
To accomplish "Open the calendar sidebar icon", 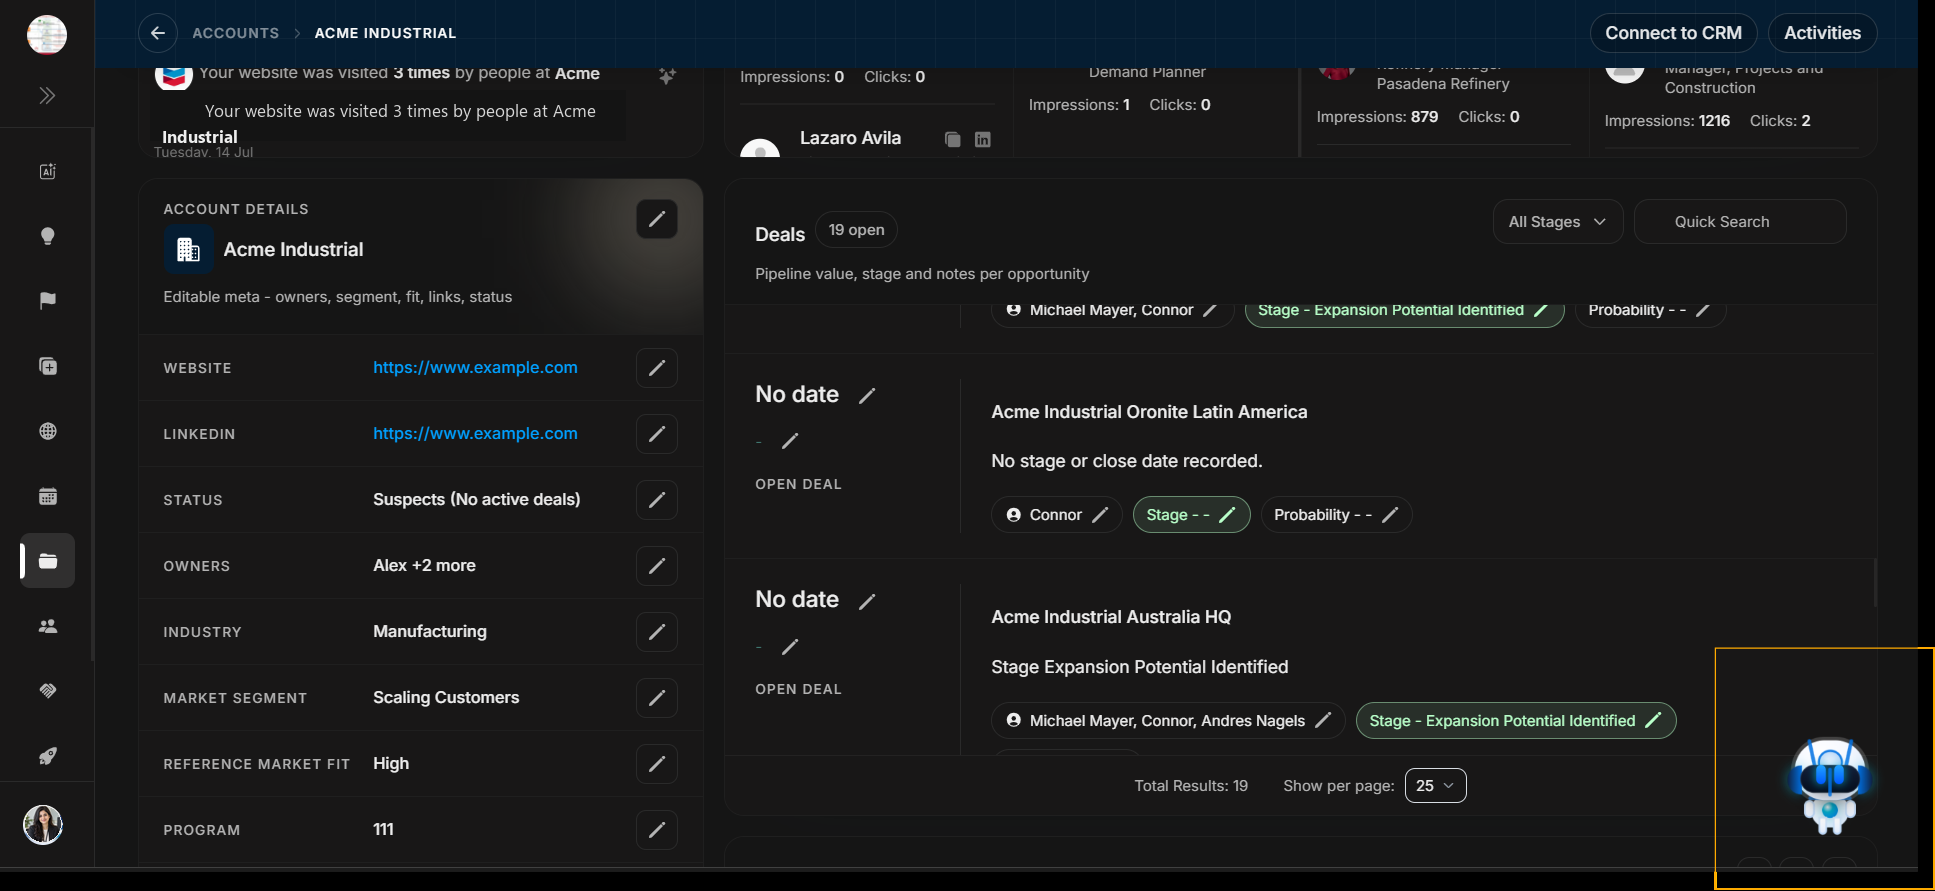I will coord(47,496).
